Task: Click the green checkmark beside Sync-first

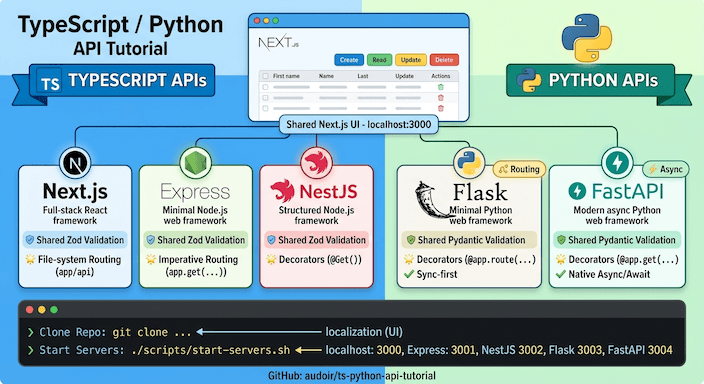Action: pyautogui.click(x=409, y=274)
